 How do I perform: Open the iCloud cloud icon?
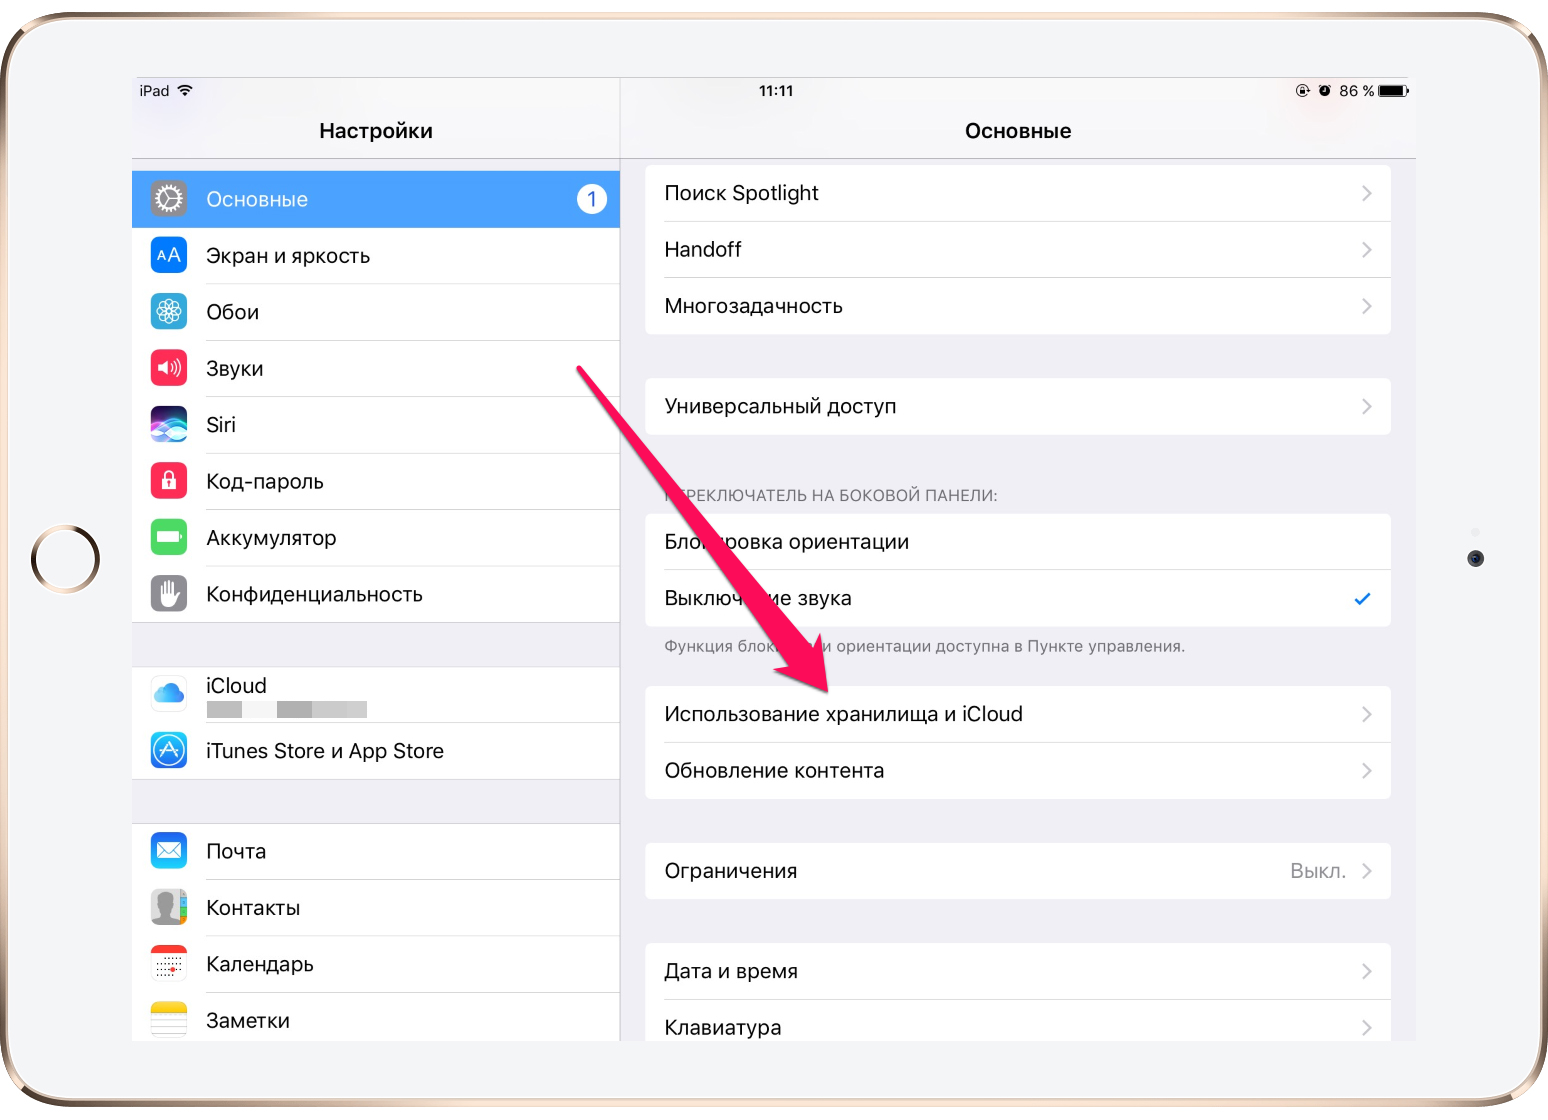pos(169,694)
